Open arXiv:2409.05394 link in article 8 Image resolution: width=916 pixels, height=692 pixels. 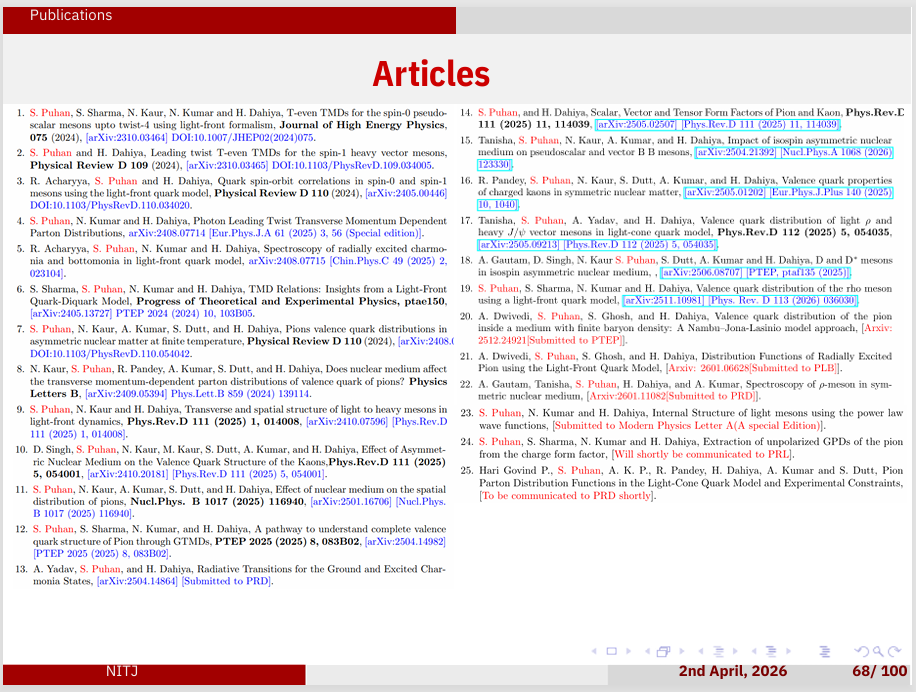click(126, 394)
